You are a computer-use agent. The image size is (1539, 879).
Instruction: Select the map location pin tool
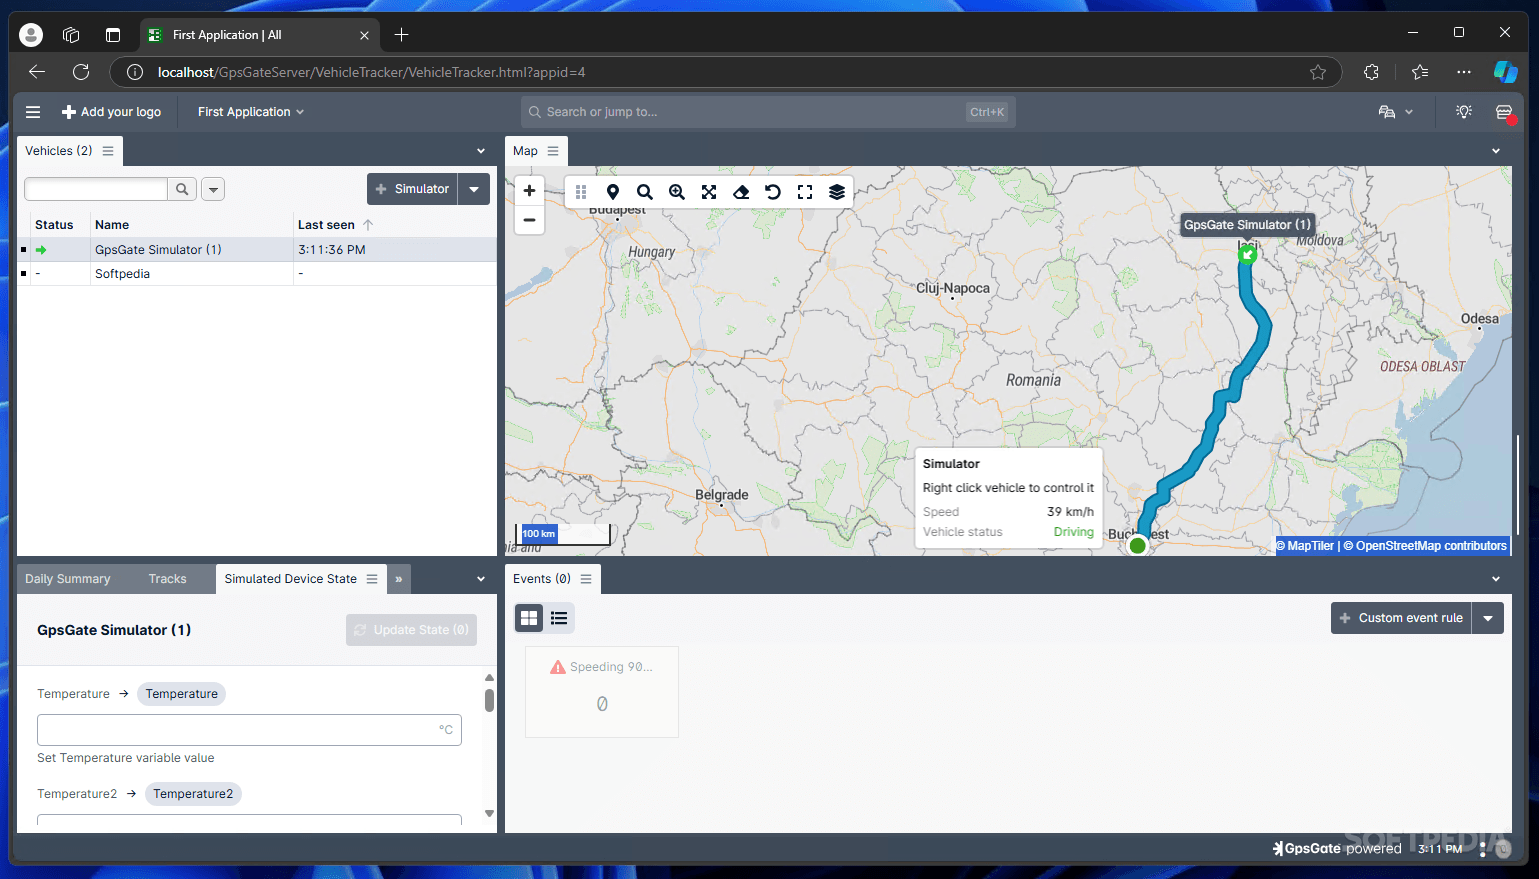(x=613, y=192)
